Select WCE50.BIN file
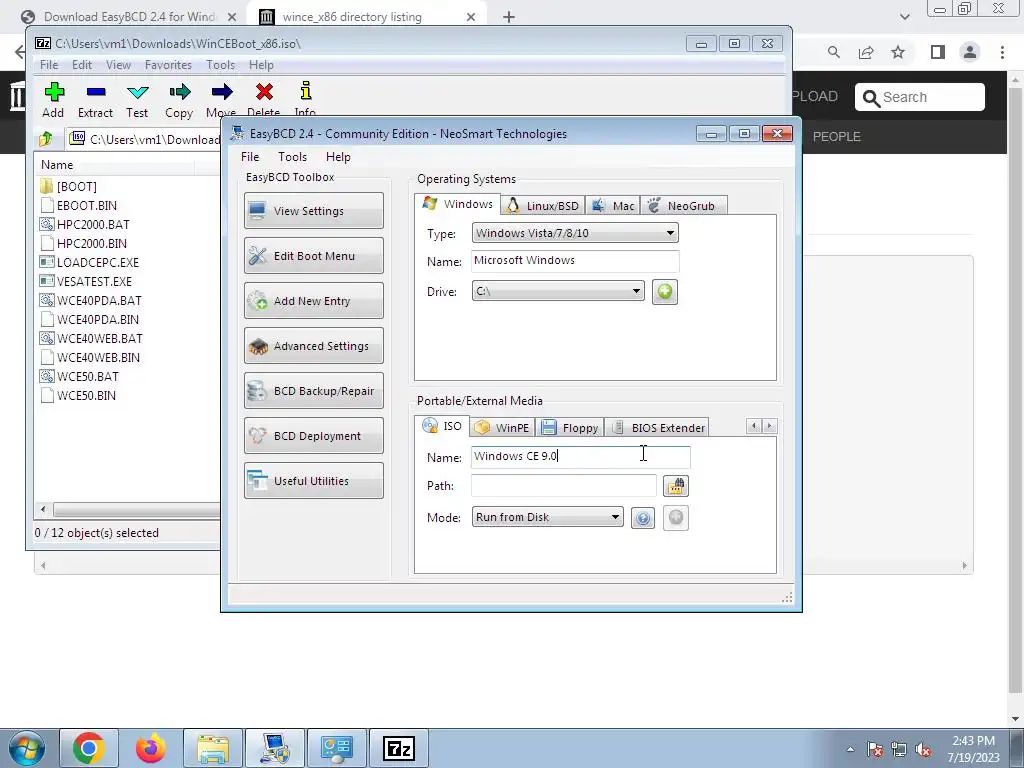The height and width of the screenshot is (768, 1024). pyautogui.click(x=78, y=395)
